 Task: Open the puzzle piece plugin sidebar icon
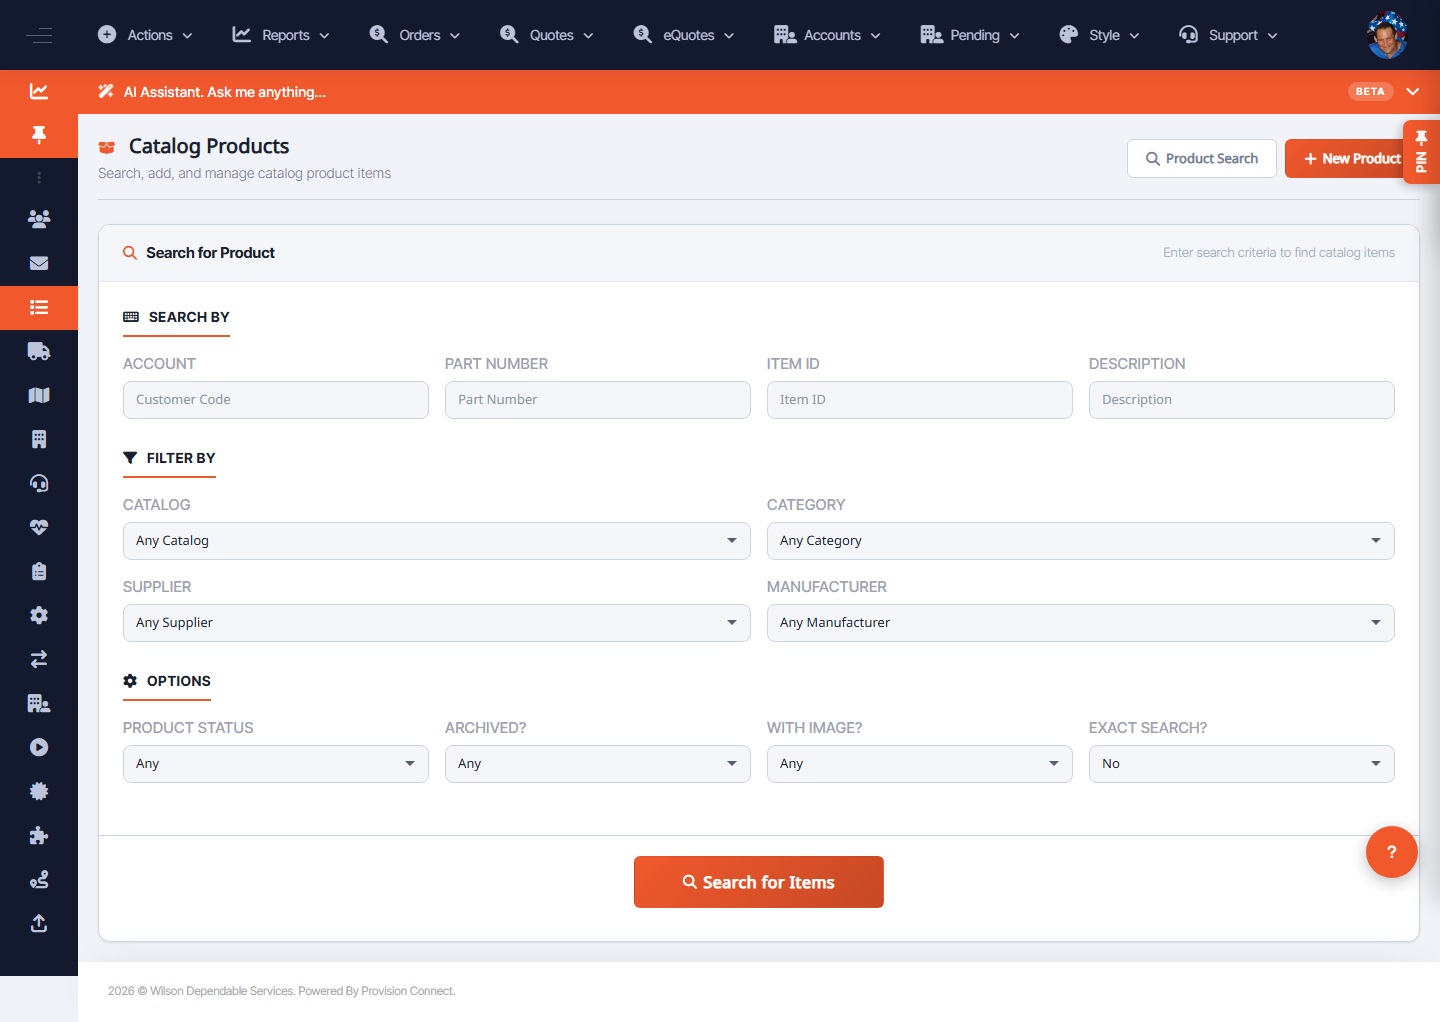point(39,835)
